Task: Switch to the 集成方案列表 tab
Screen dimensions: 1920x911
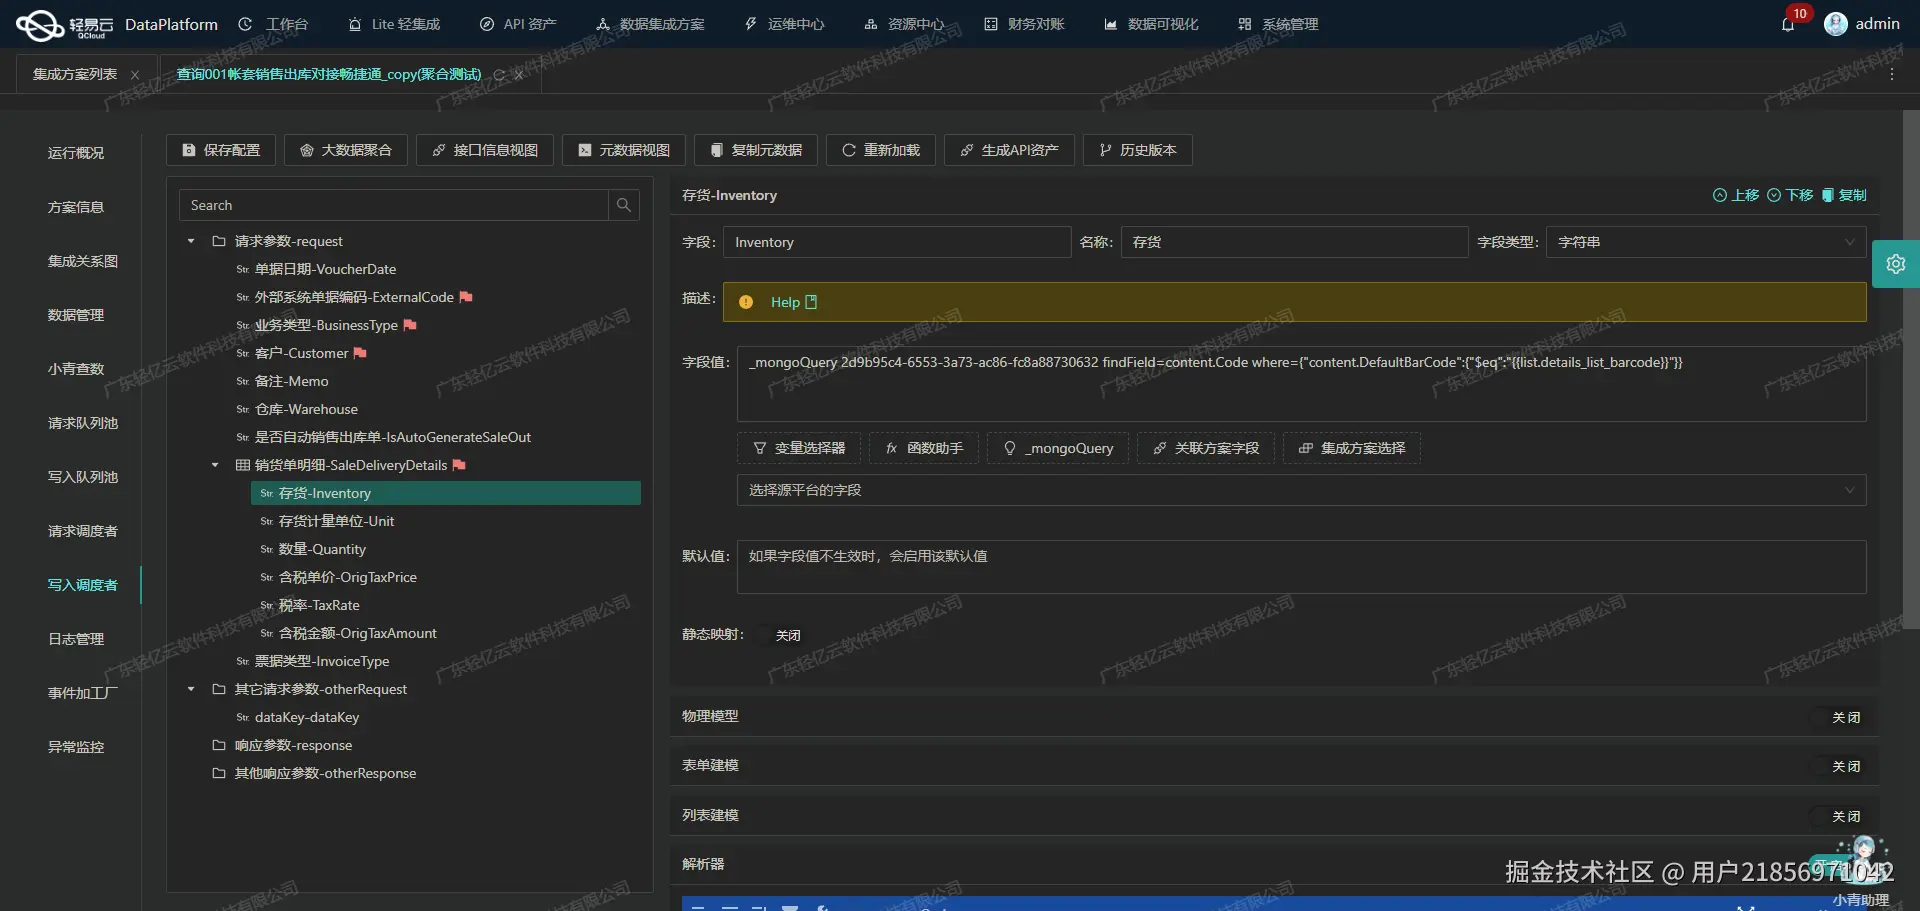Action: click(75, 73)
